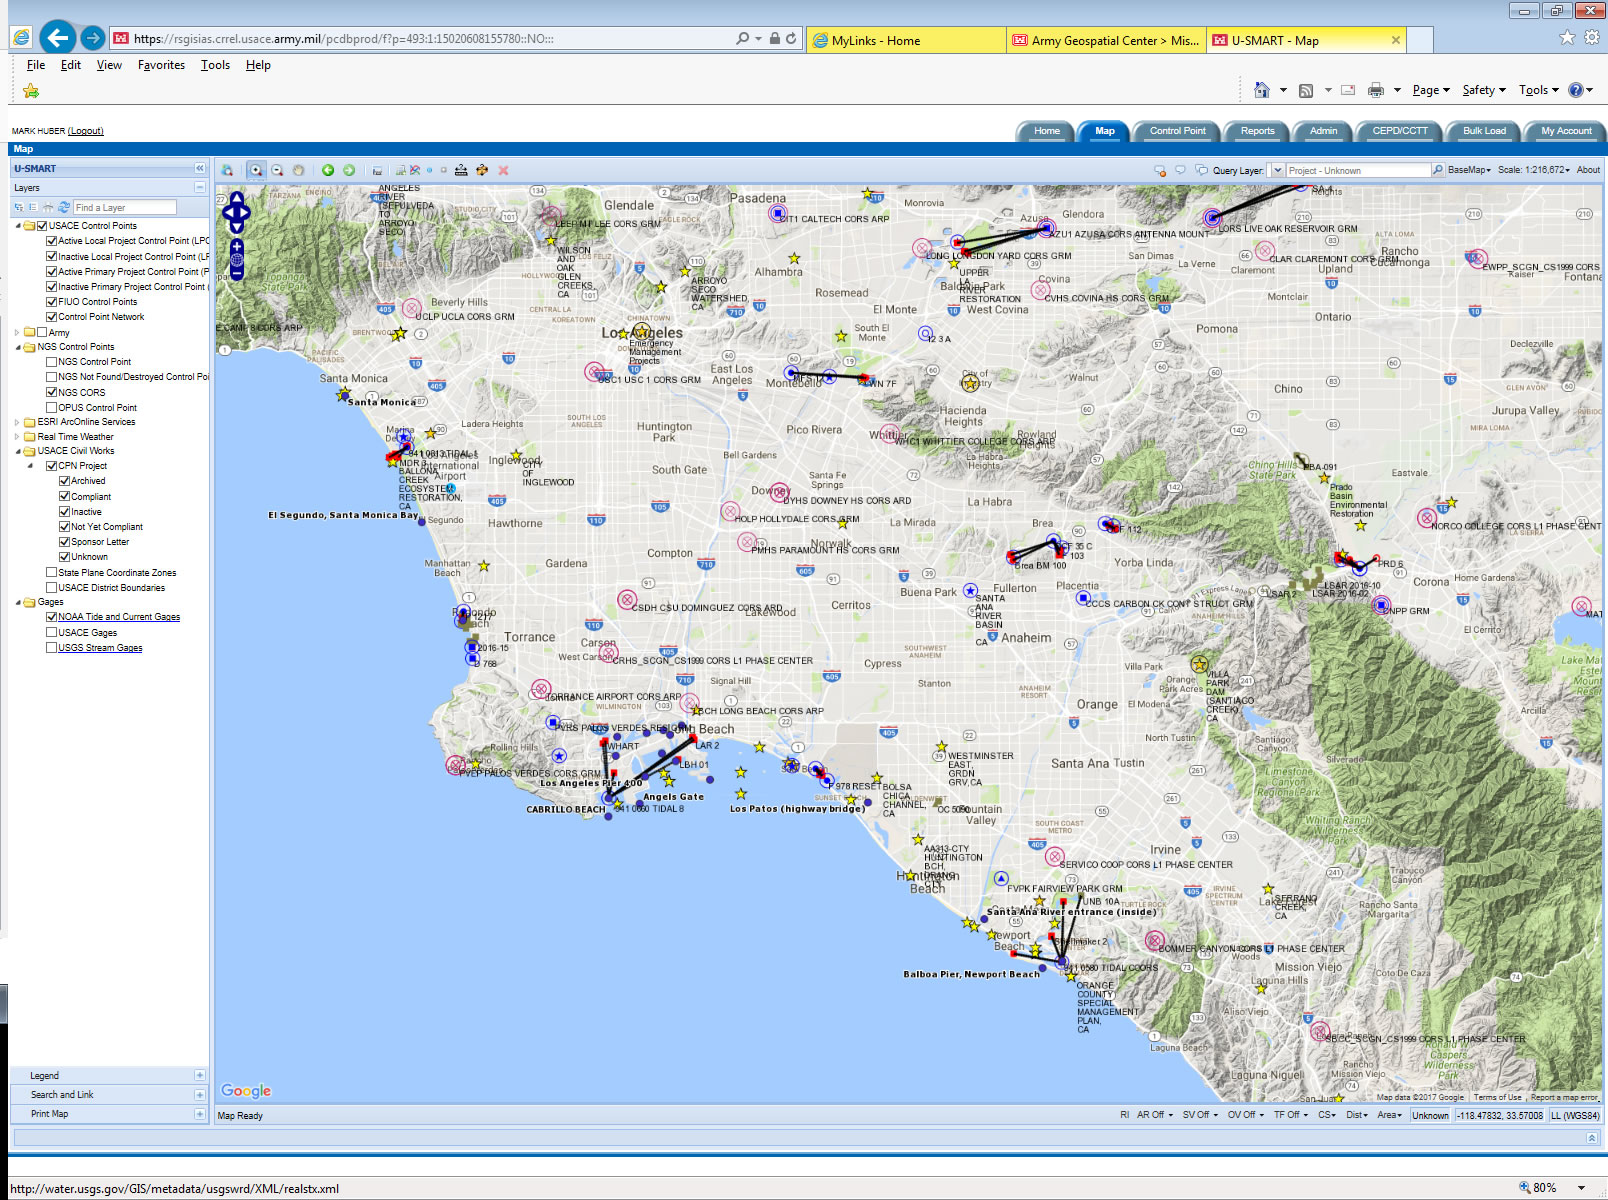The image size is (1608, 1200).
Task: Enable OPUS Control Point layer
Action: point(51,407)
